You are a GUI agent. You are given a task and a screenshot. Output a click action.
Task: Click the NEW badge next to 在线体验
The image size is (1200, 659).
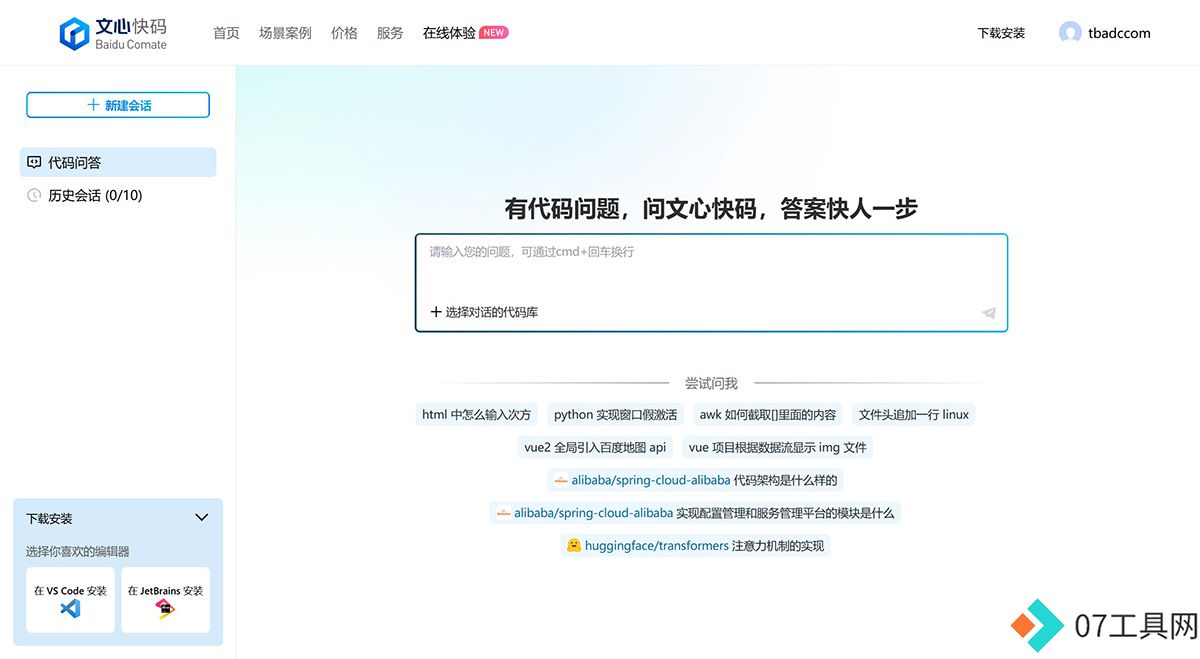494,33
